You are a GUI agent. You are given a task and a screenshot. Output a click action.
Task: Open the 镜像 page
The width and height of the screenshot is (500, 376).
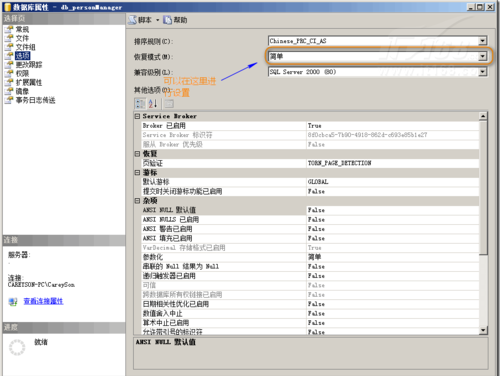coord(22,91)
